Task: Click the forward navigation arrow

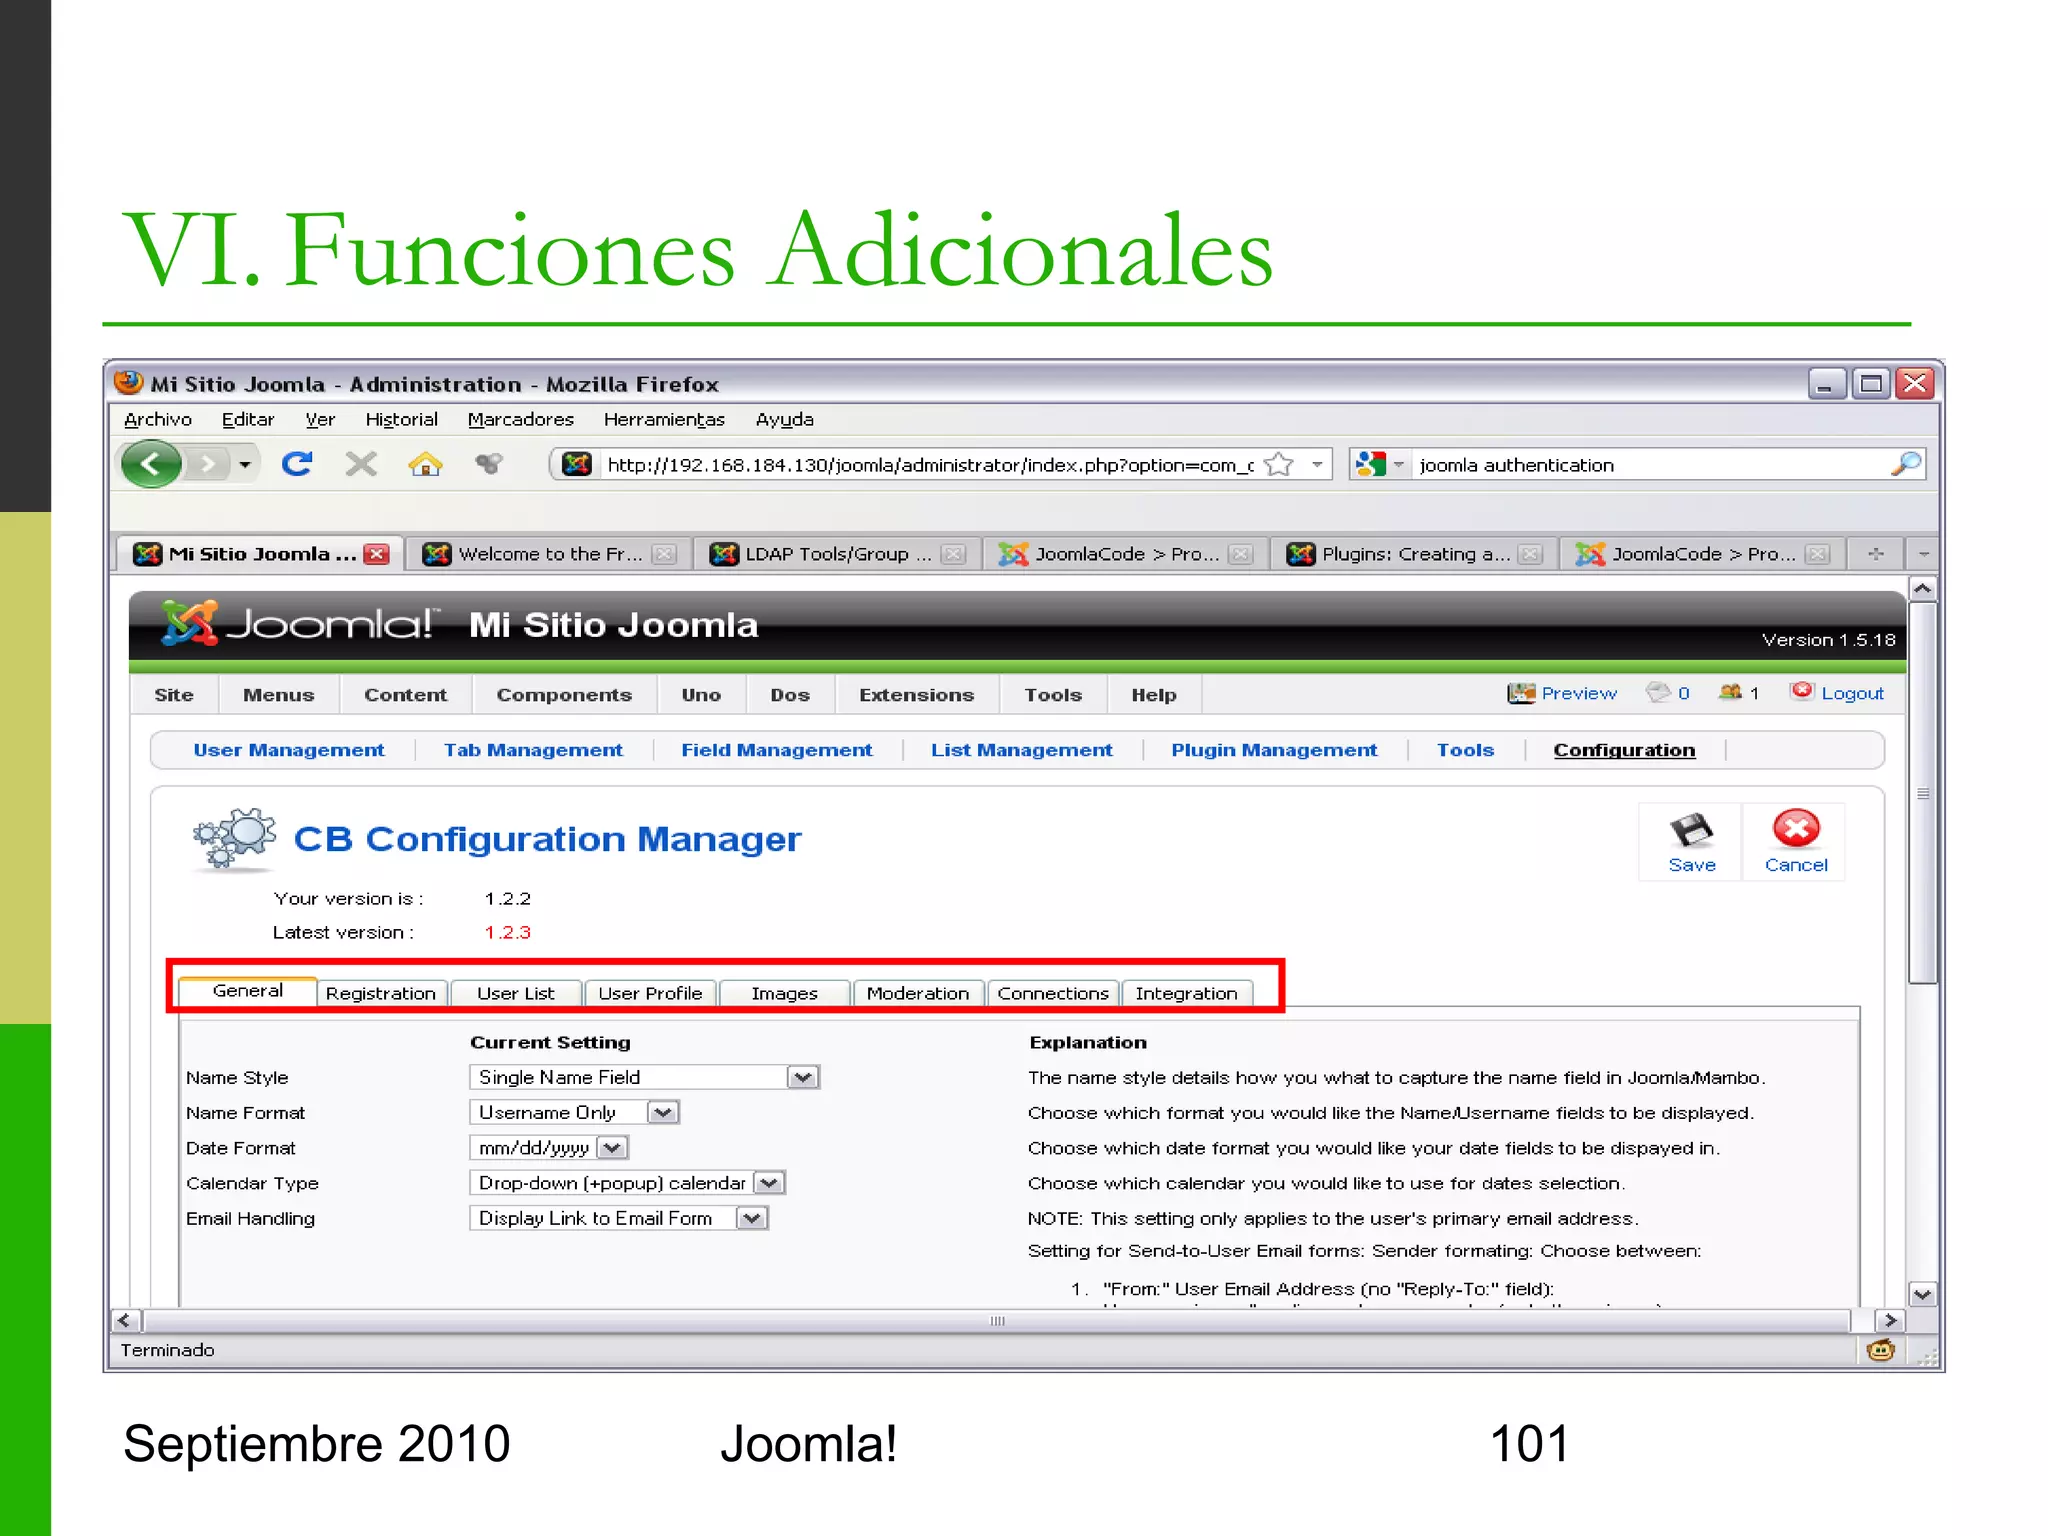Action: click(208, 464)
